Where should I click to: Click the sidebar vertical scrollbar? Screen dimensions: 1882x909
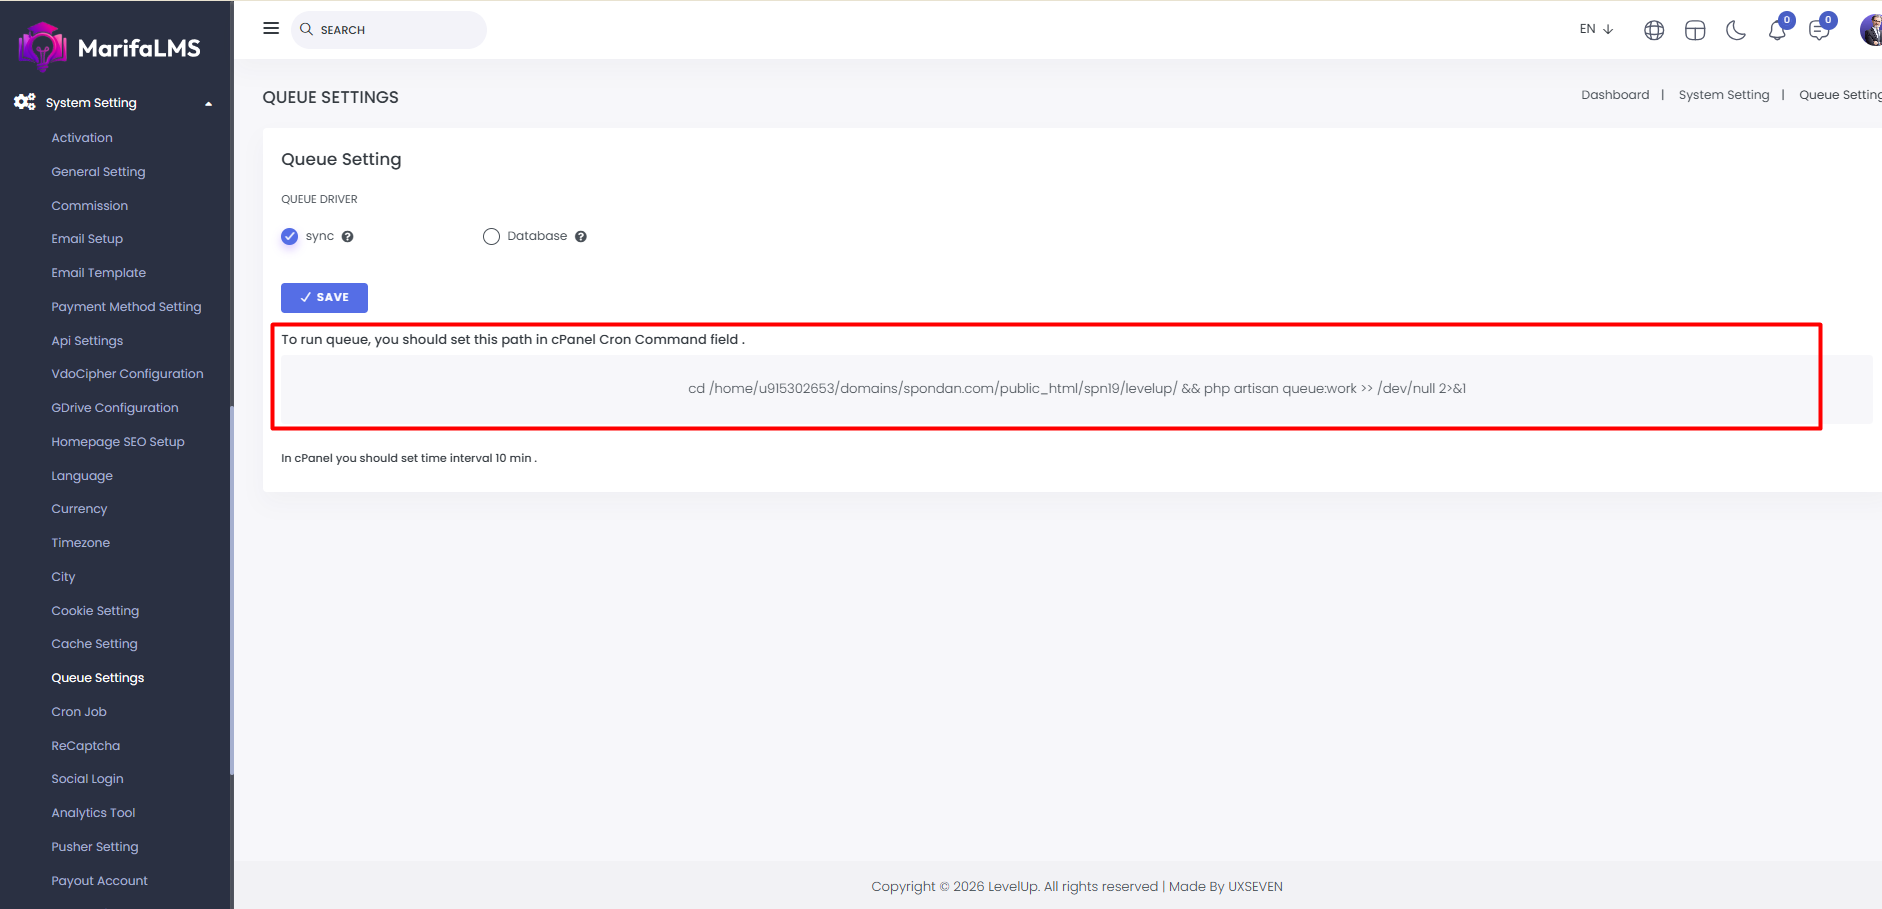(231, 590)
